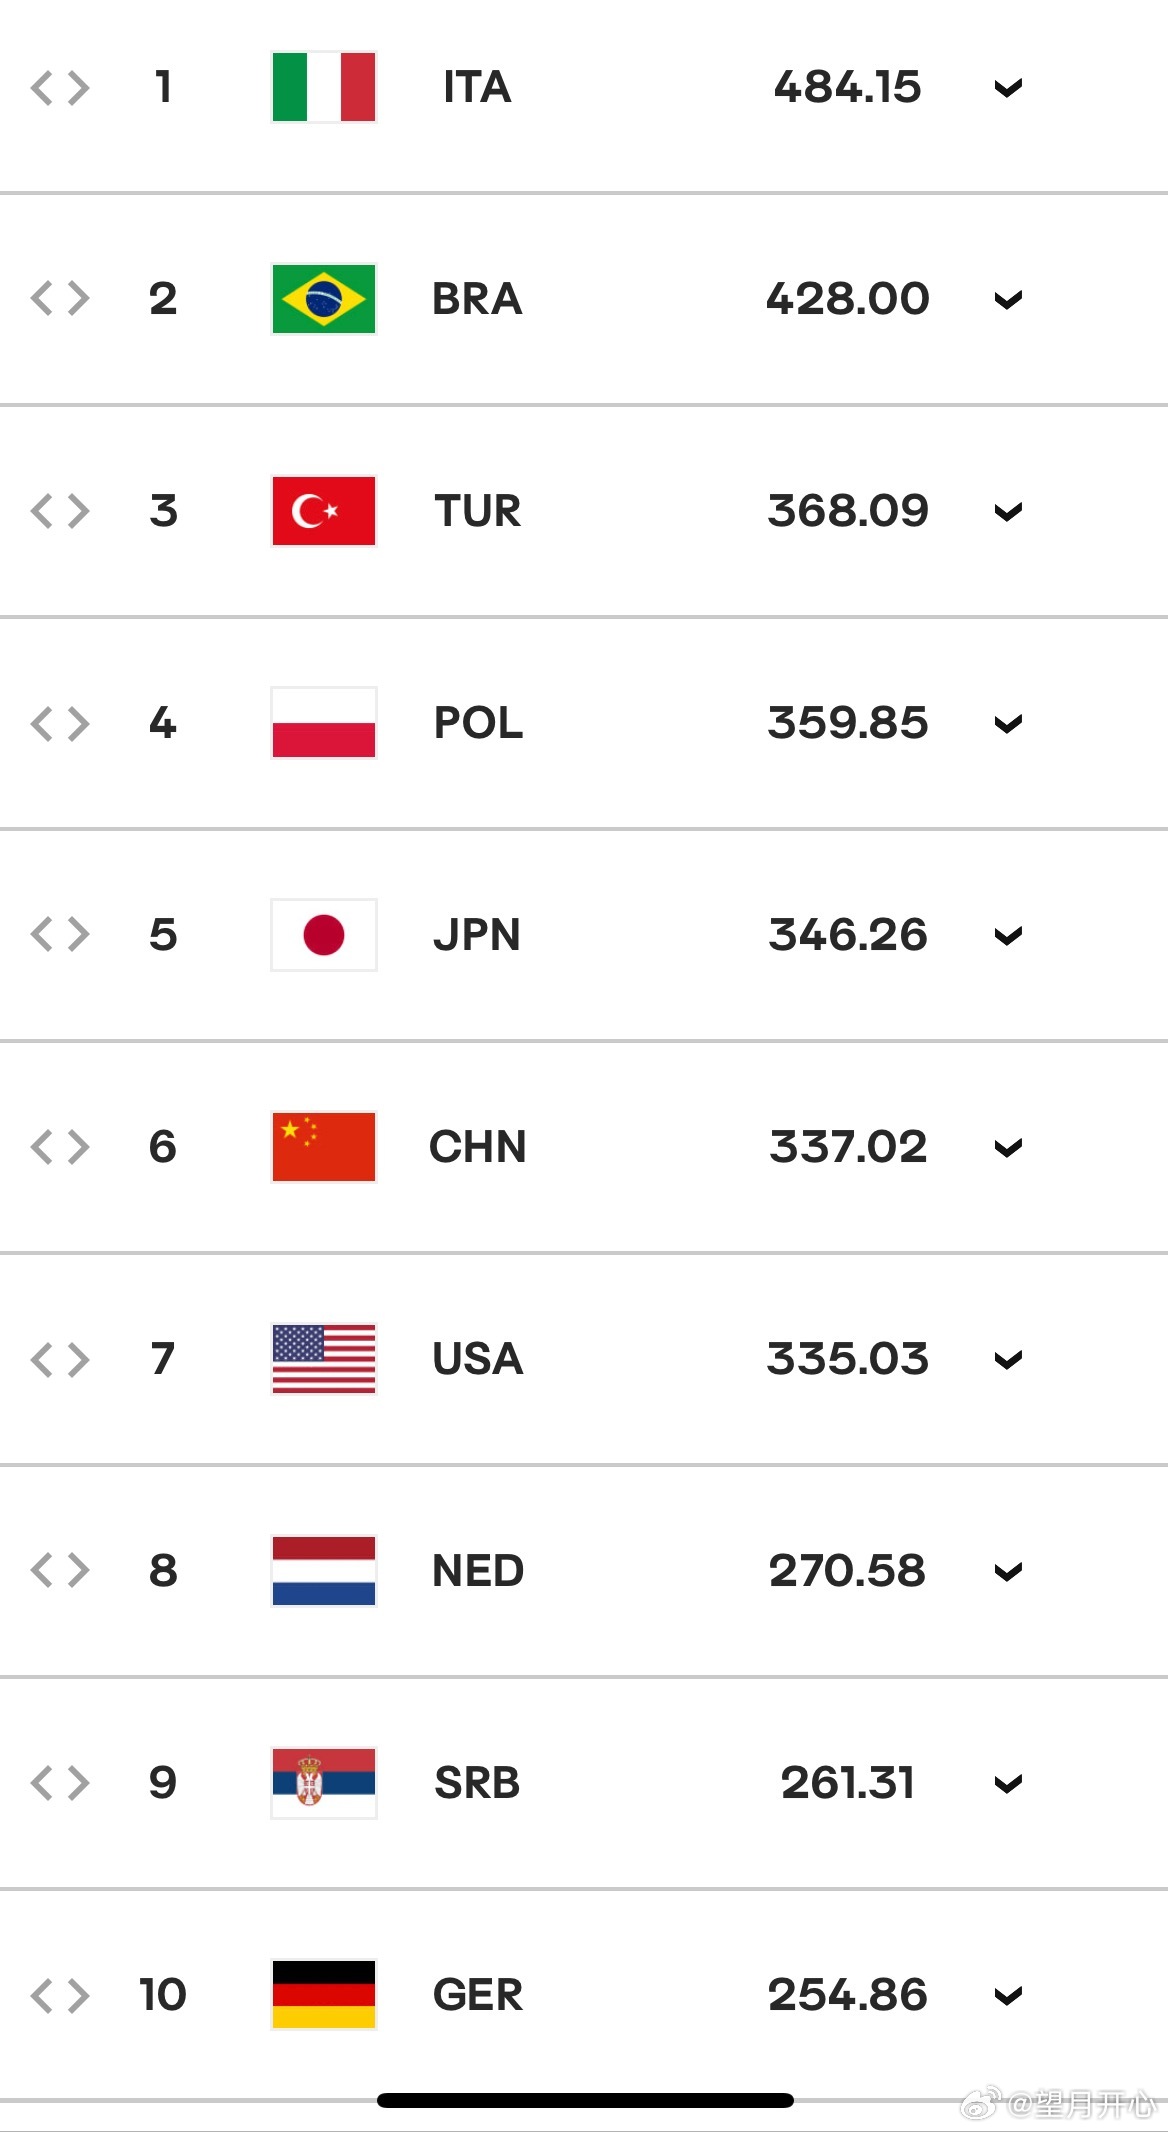1168x2132 pixels.
Task: Click the USA score 335.03
Action: [848, 1359]
